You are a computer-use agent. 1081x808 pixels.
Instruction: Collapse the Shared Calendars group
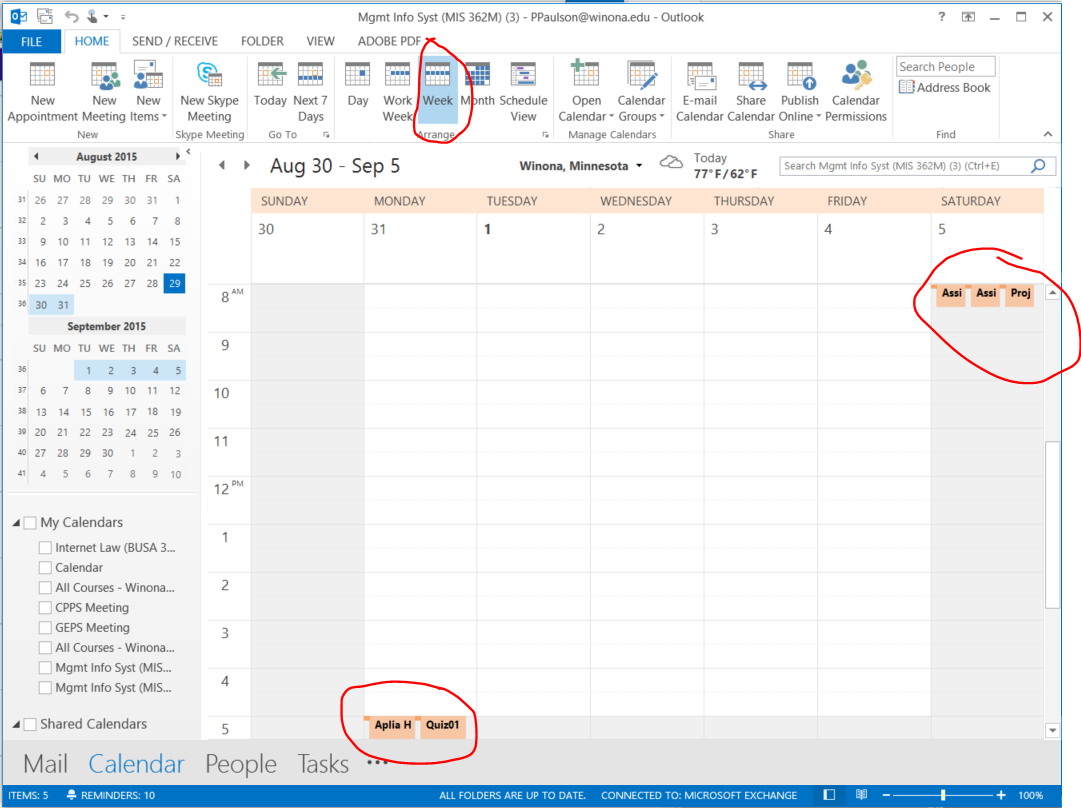pos(17,725)
